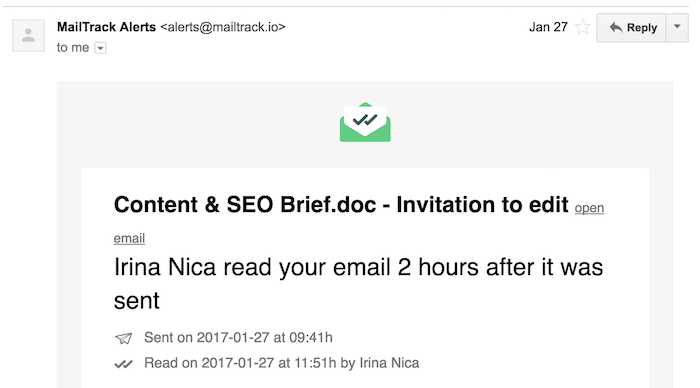
Task: Click the sender's profile avatar icon
Action: point(28,35)
